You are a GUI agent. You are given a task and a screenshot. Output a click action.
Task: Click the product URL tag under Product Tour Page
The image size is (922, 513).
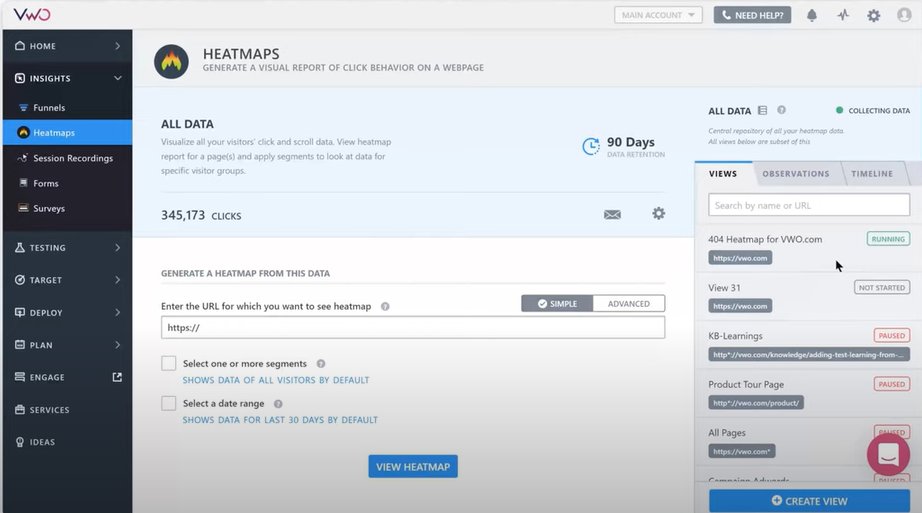tap(756, 403)
